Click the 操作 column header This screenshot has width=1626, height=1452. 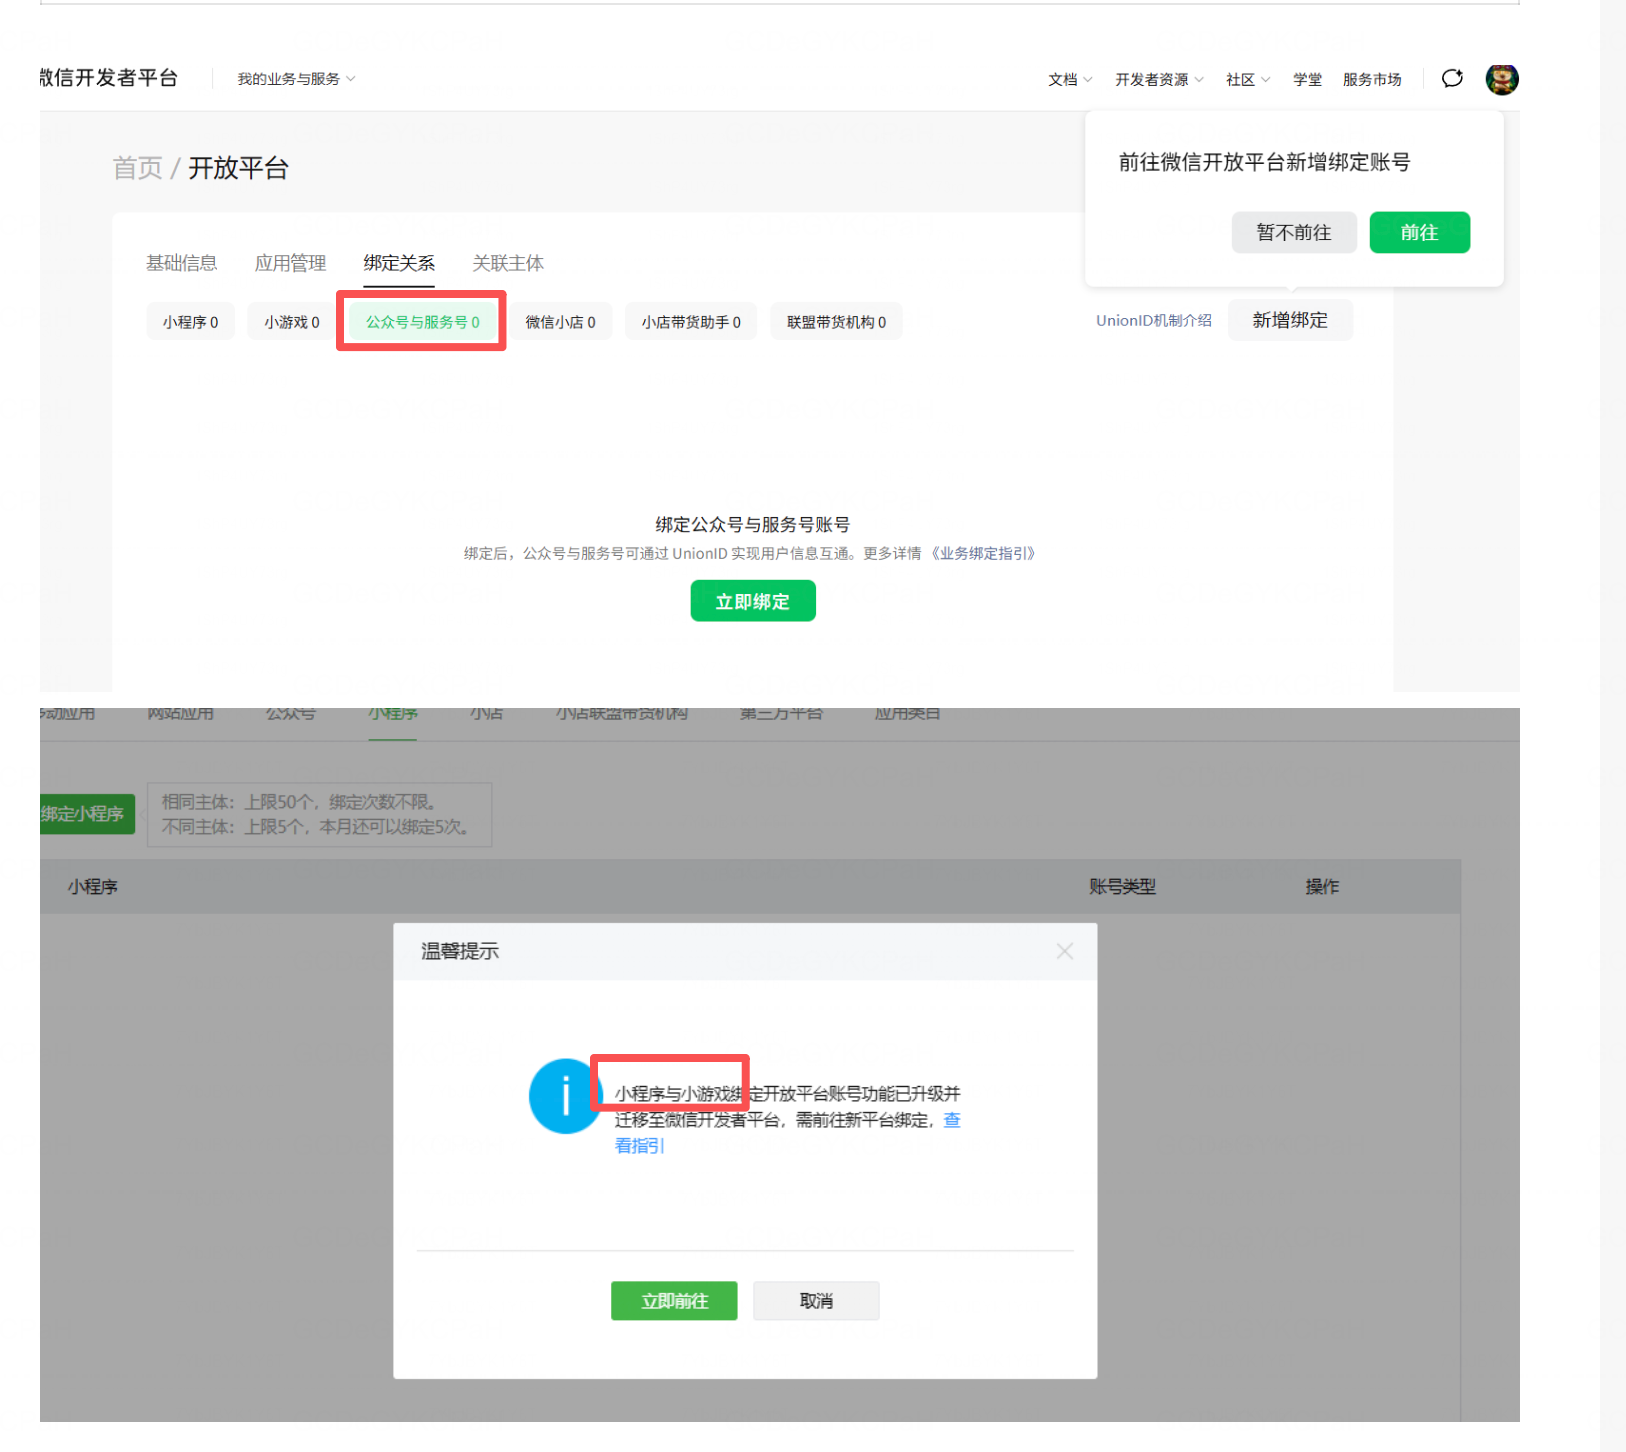pos(1322,886)
